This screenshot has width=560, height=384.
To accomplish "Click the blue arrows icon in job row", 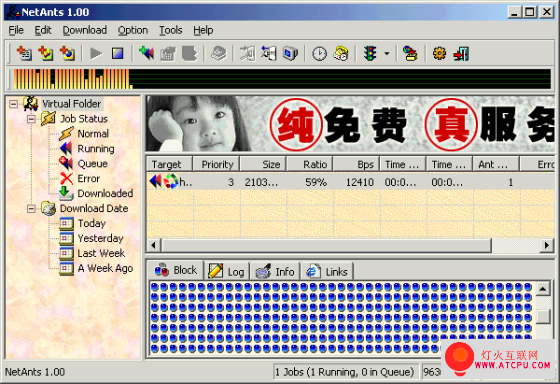I will point(155,181).
